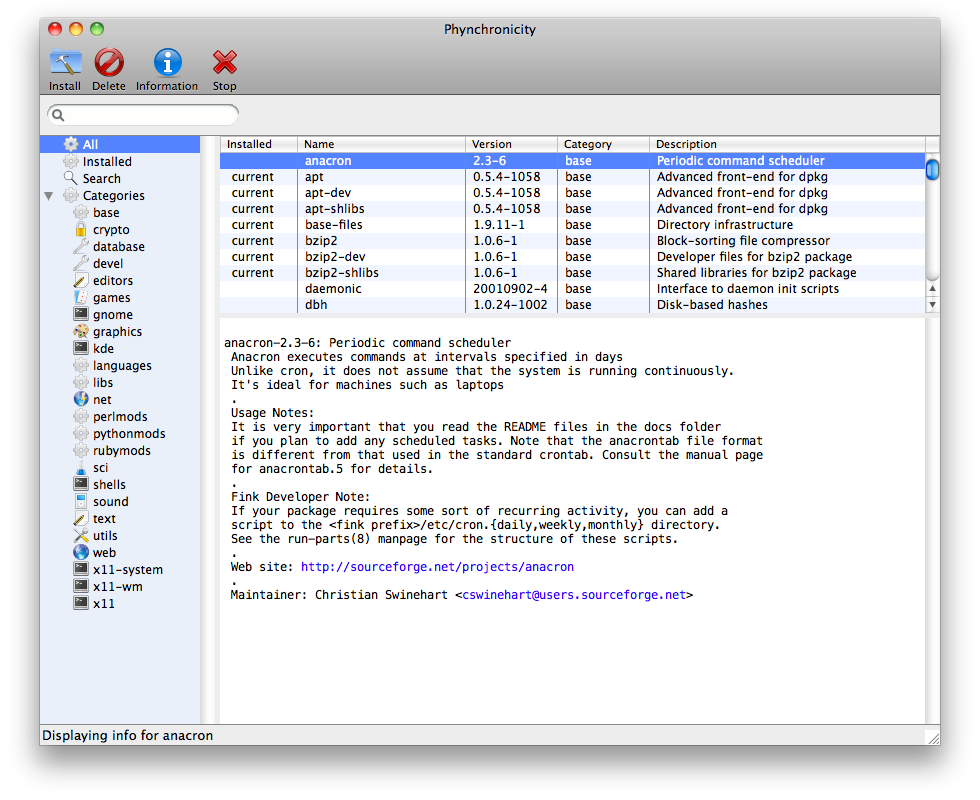Screen dimensions: 980x800
Task: Click the magnifier icon in search field
Action: pyautogui.click(x=58, y=115)
